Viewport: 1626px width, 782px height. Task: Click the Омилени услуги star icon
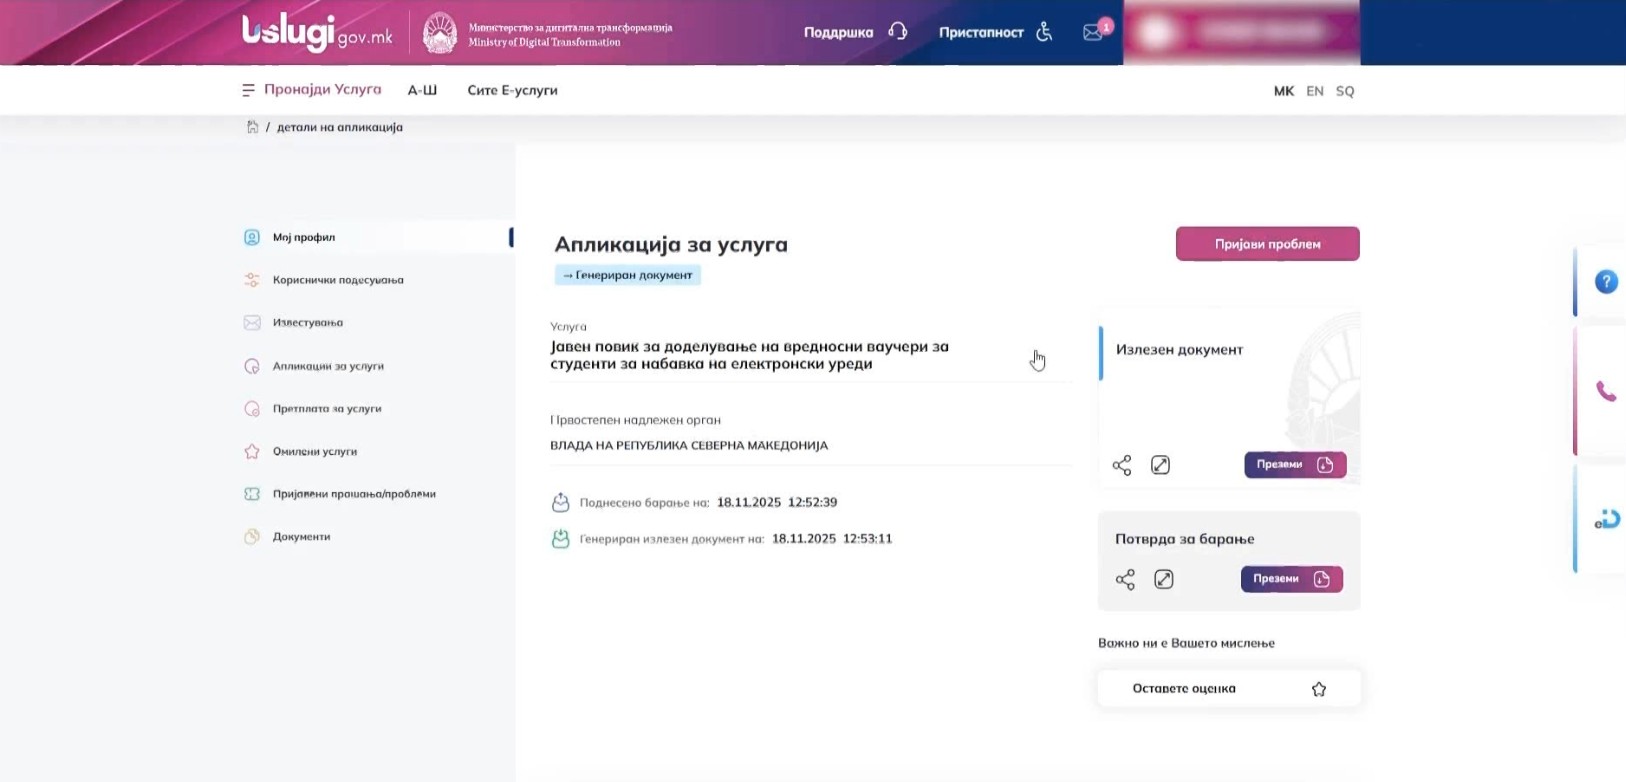click(252, 451)
